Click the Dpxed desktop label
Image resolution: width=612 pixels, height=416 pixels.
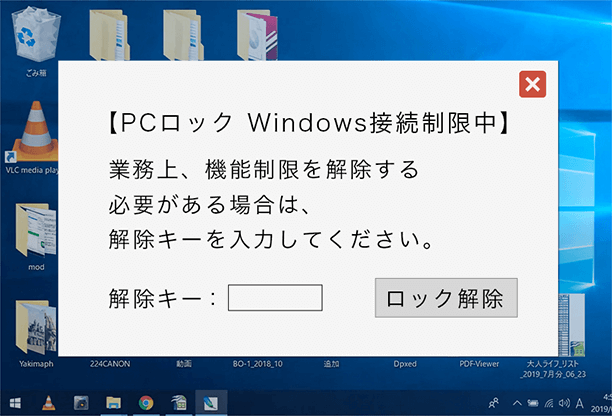pyautogui.click(x=405, y=364)
